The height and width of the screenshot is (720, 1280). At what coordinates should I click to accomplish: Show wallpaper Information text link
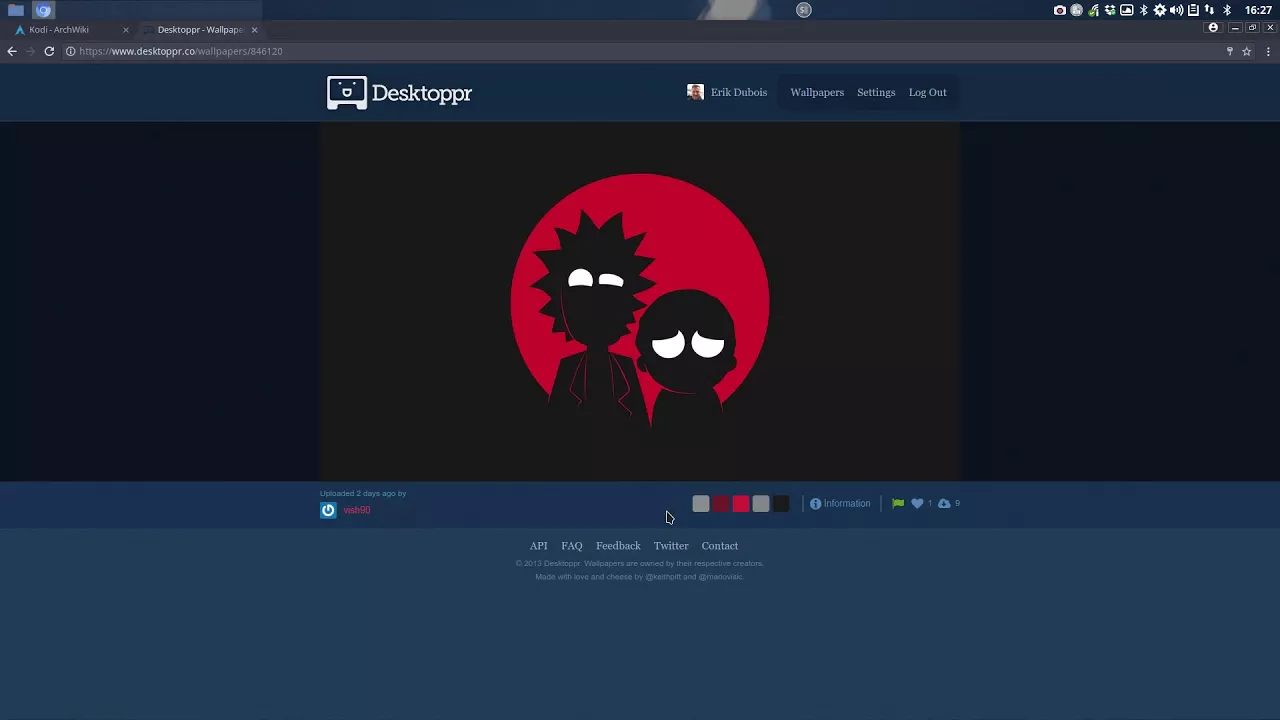coord(847,504)
